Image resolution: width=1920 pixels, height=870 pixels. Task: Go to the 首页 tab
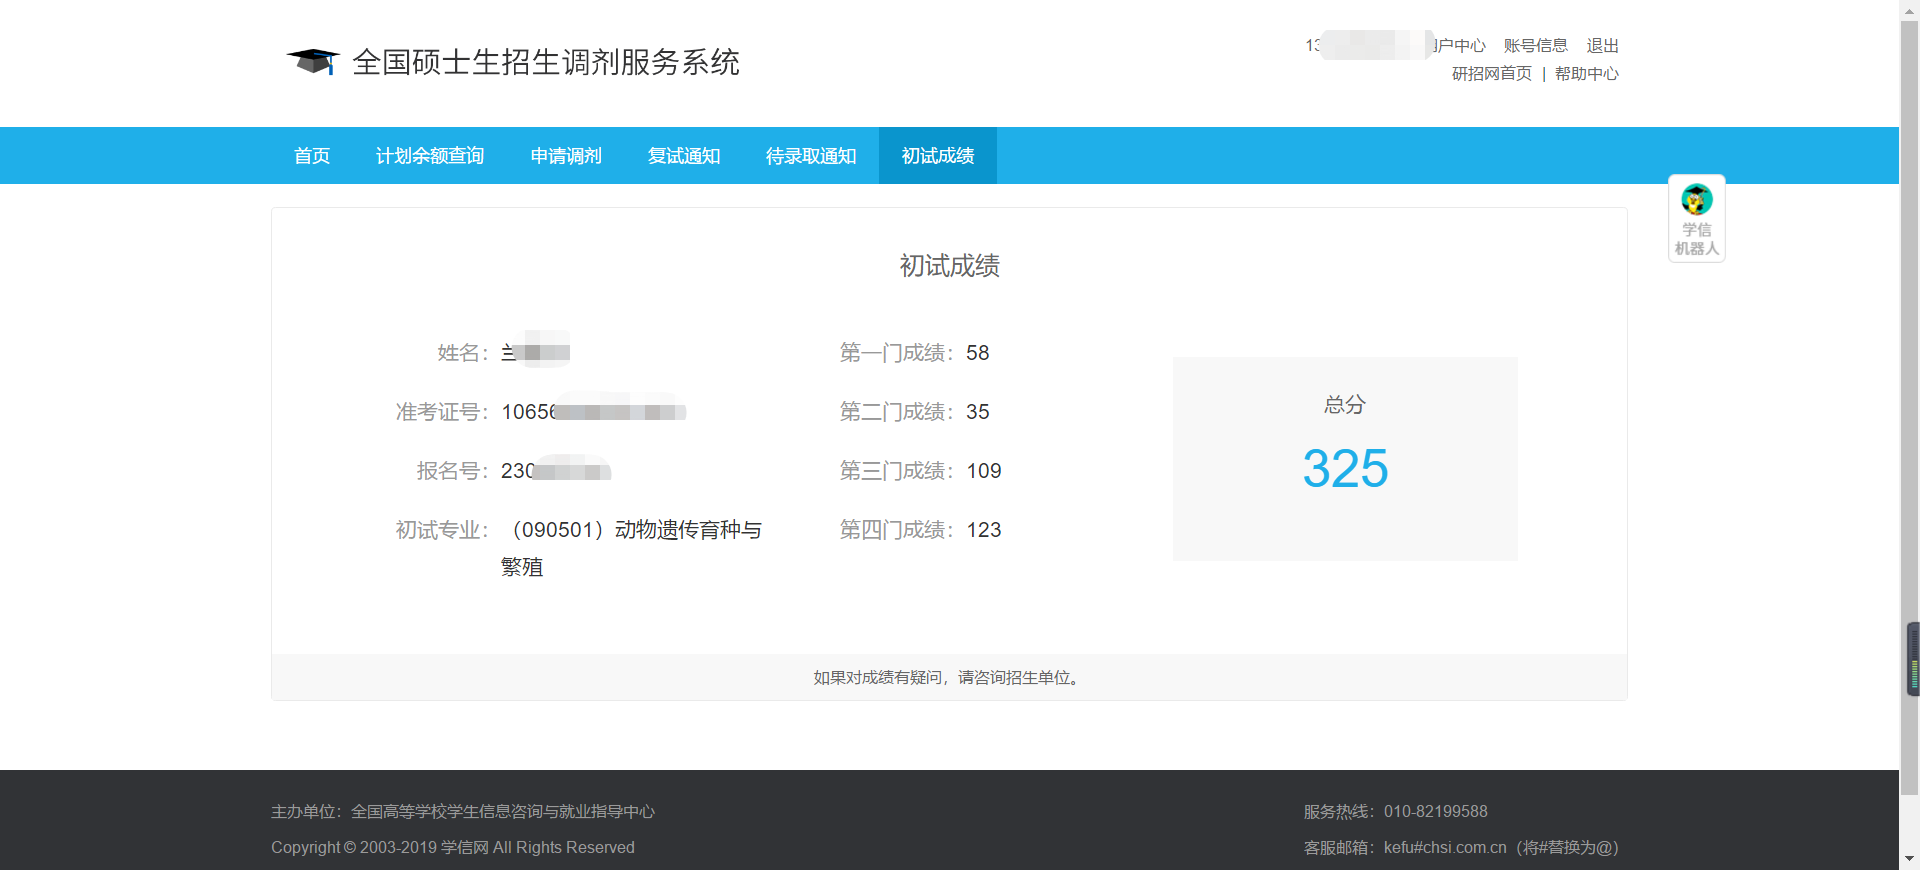312,156
